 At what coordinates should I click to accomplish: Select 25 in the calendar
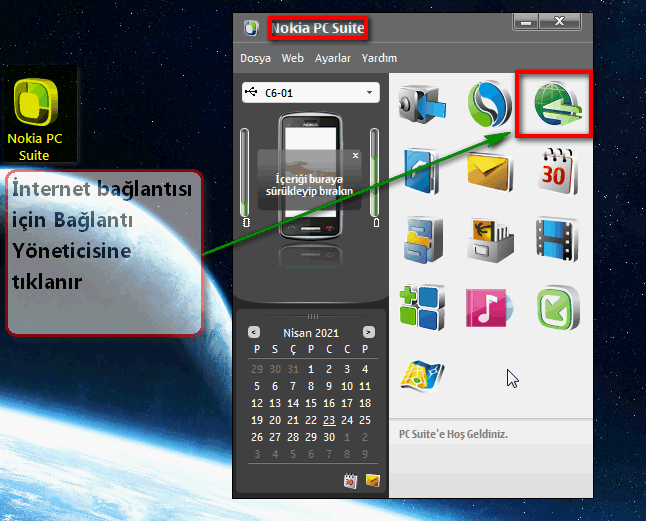365,420
